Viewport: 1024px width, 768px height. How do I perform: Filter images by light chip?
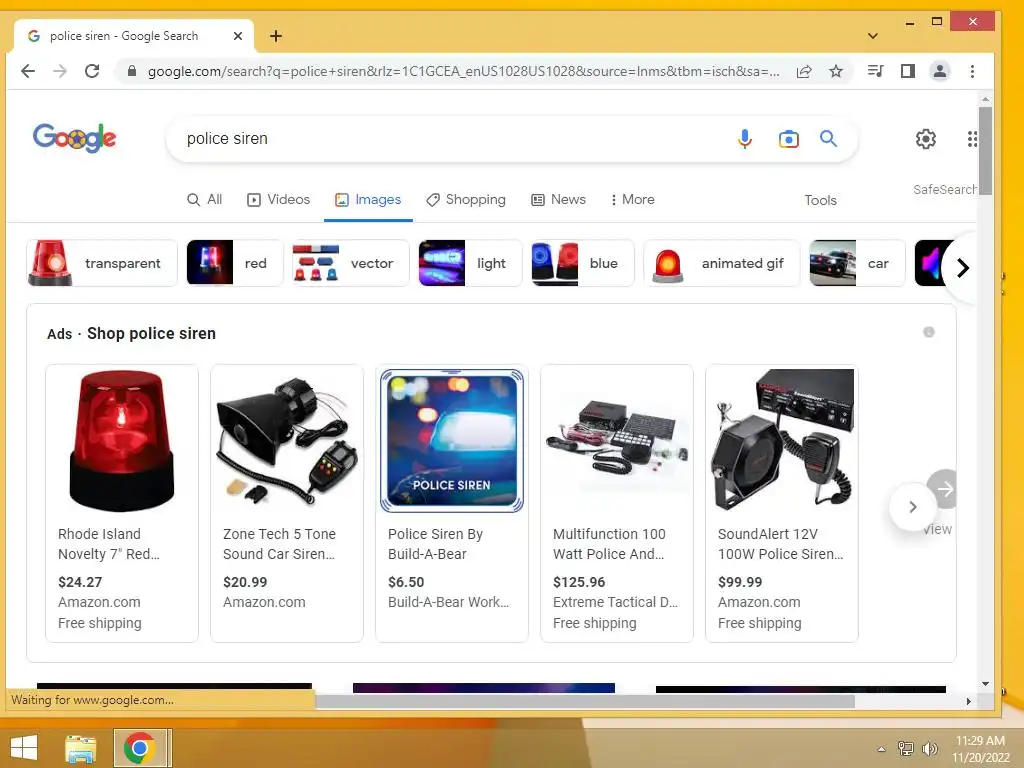[470, 263]
